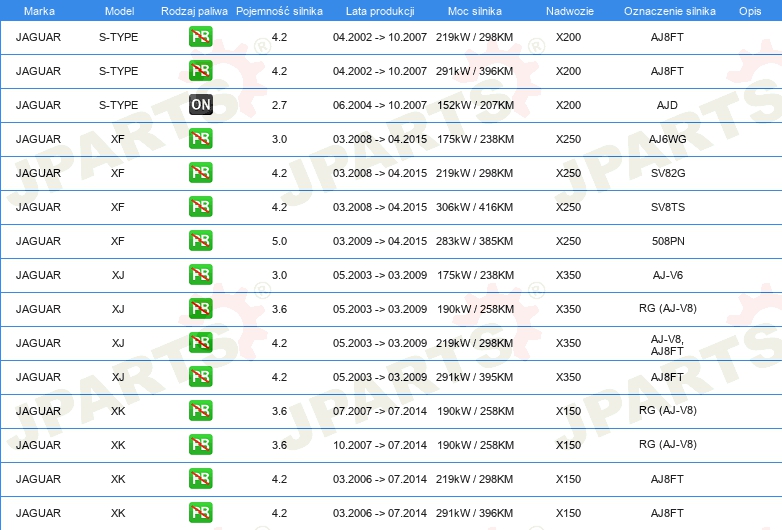Click the petrol icon in the XF 5.0 row
782x530 pixels.
pos(200,241)
